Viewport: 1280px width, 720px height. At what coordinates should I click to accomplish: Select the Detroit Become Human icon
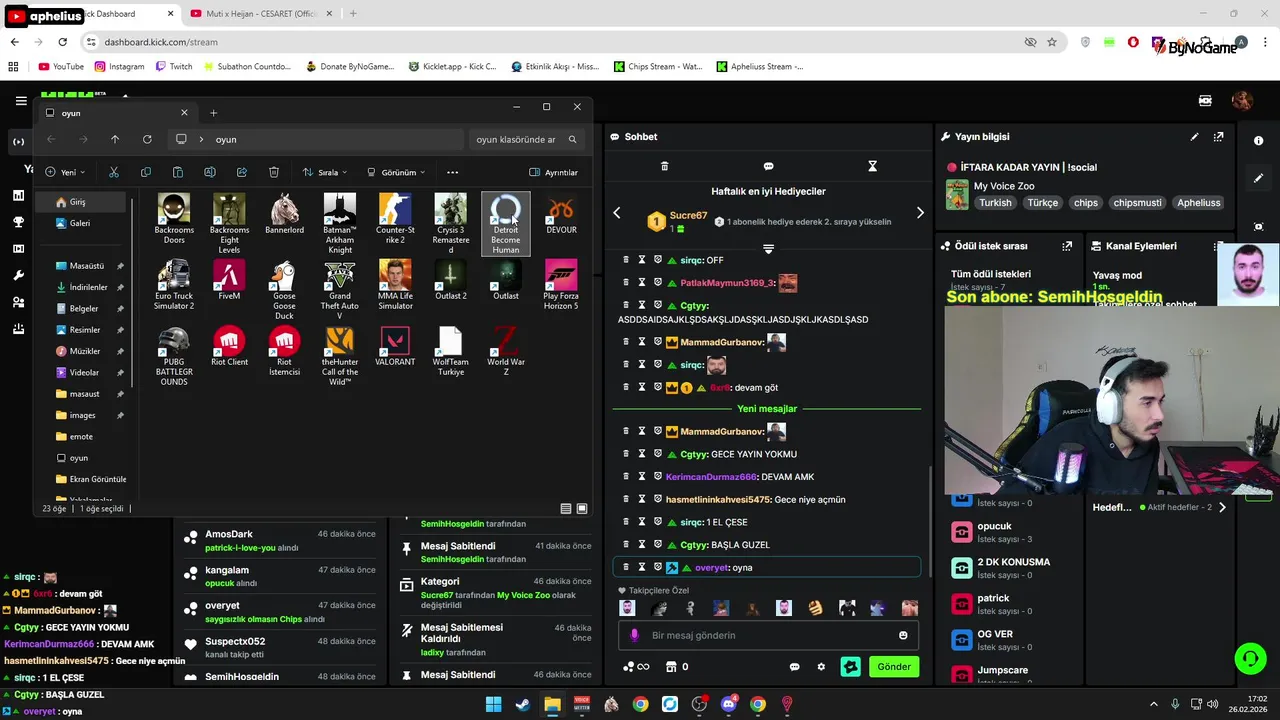click(506, 224)
